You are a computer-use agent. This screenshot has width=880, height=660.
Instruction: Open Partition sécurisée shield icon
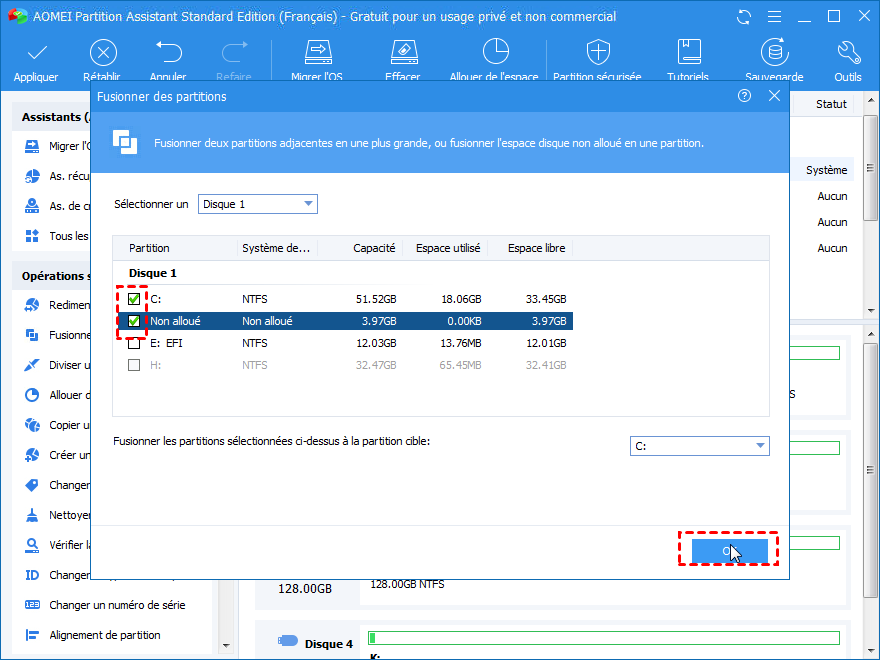click(x=598, y=53)
